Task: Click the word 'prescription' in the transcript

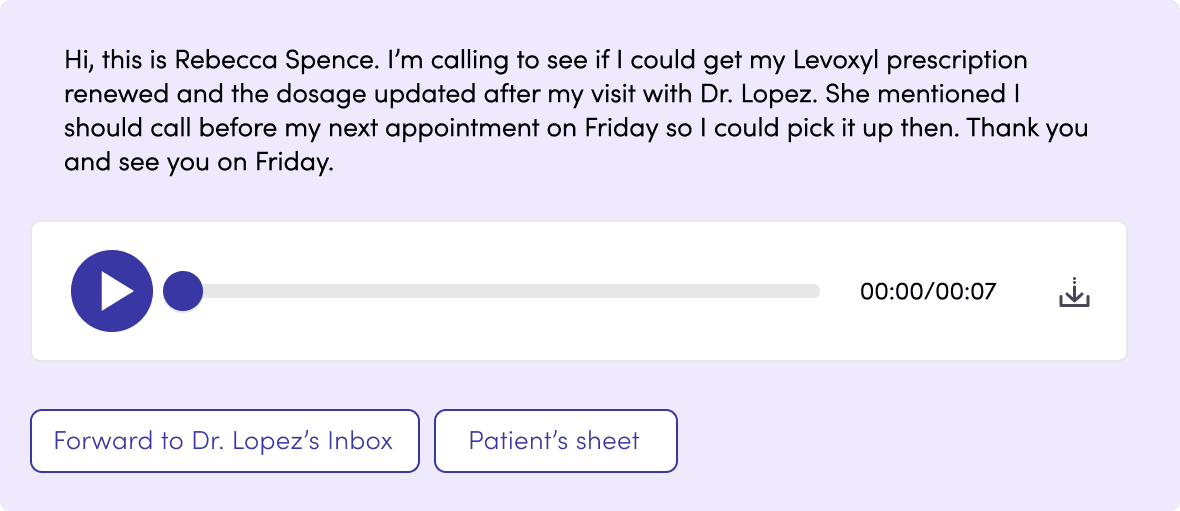Action: [958, 61]
